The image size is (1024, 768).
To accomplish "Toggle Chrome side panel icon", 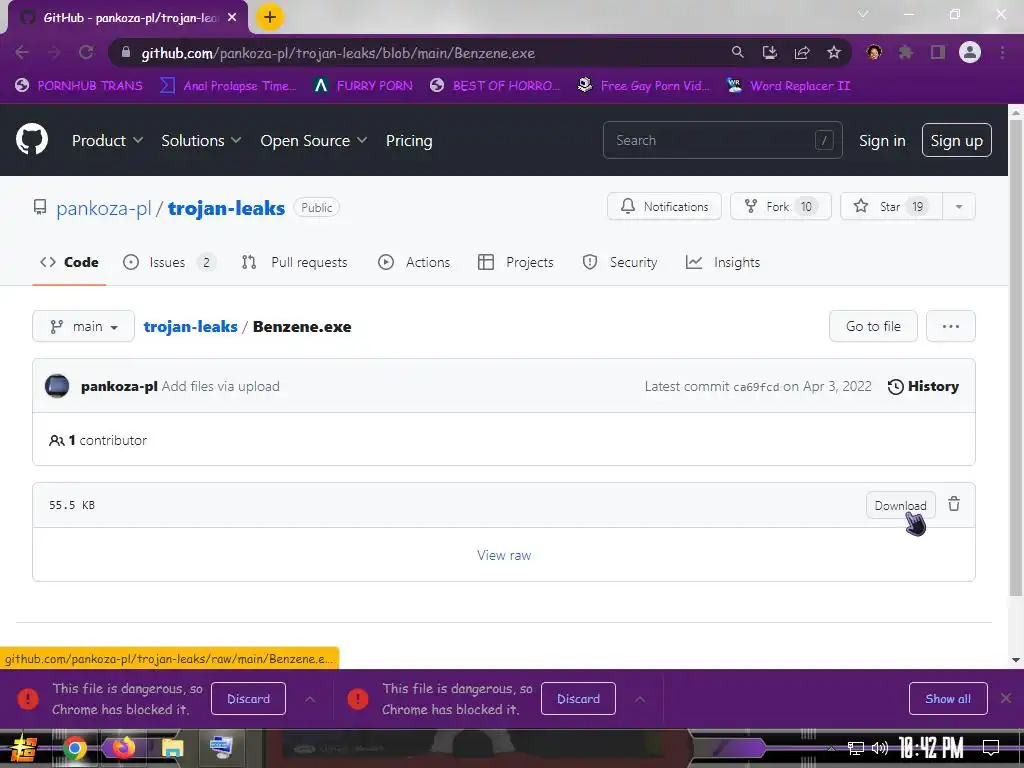I will click(938, 52).
